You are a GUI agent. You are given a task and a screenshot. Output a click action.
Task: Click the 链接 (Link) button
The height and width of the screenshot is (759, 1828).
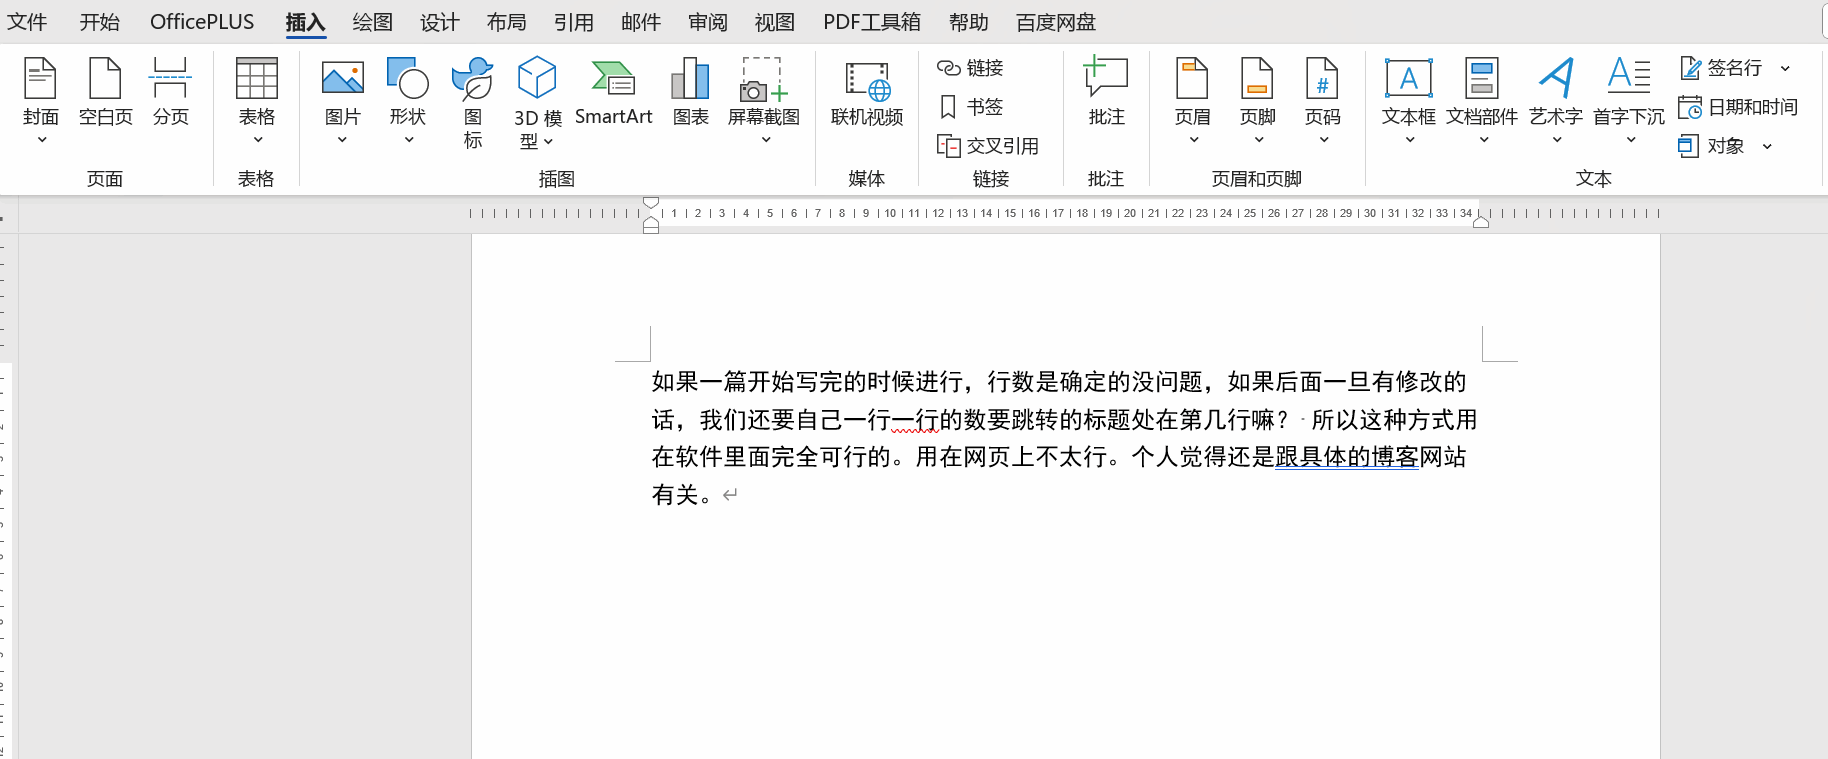[x=971, y=68]
